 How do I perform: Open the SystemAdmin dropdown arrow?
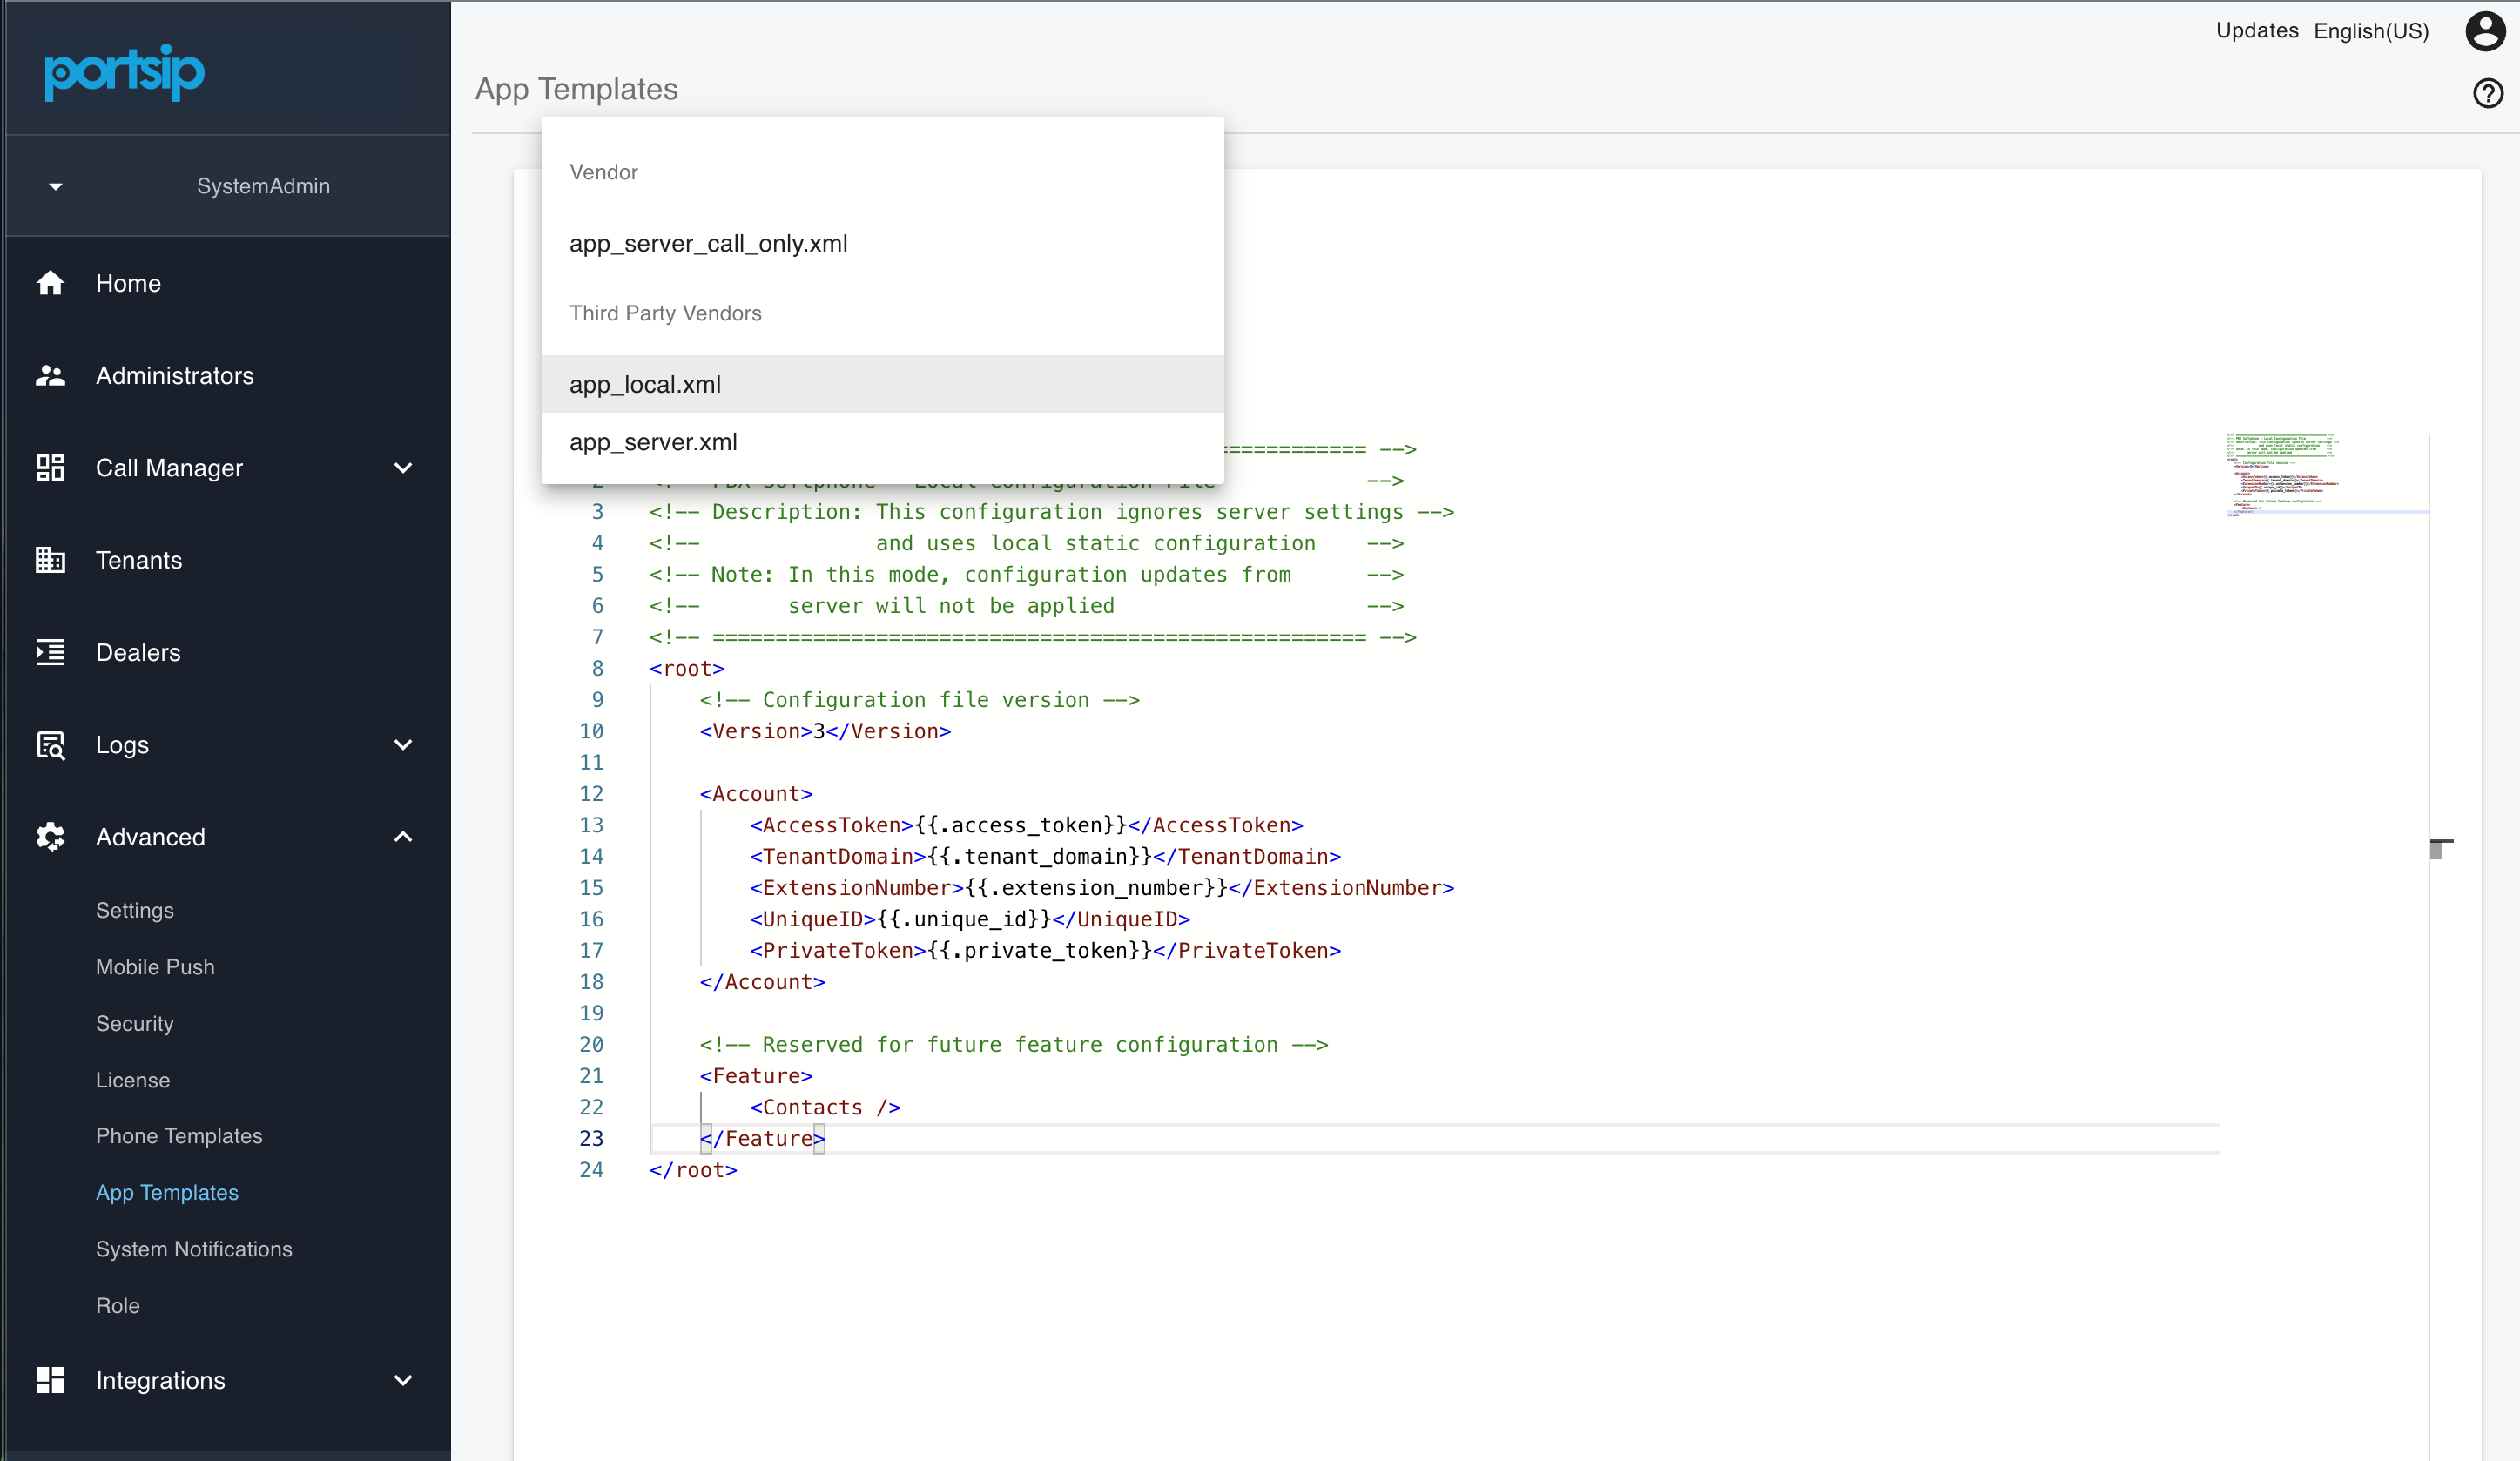[x=56, y=187]
